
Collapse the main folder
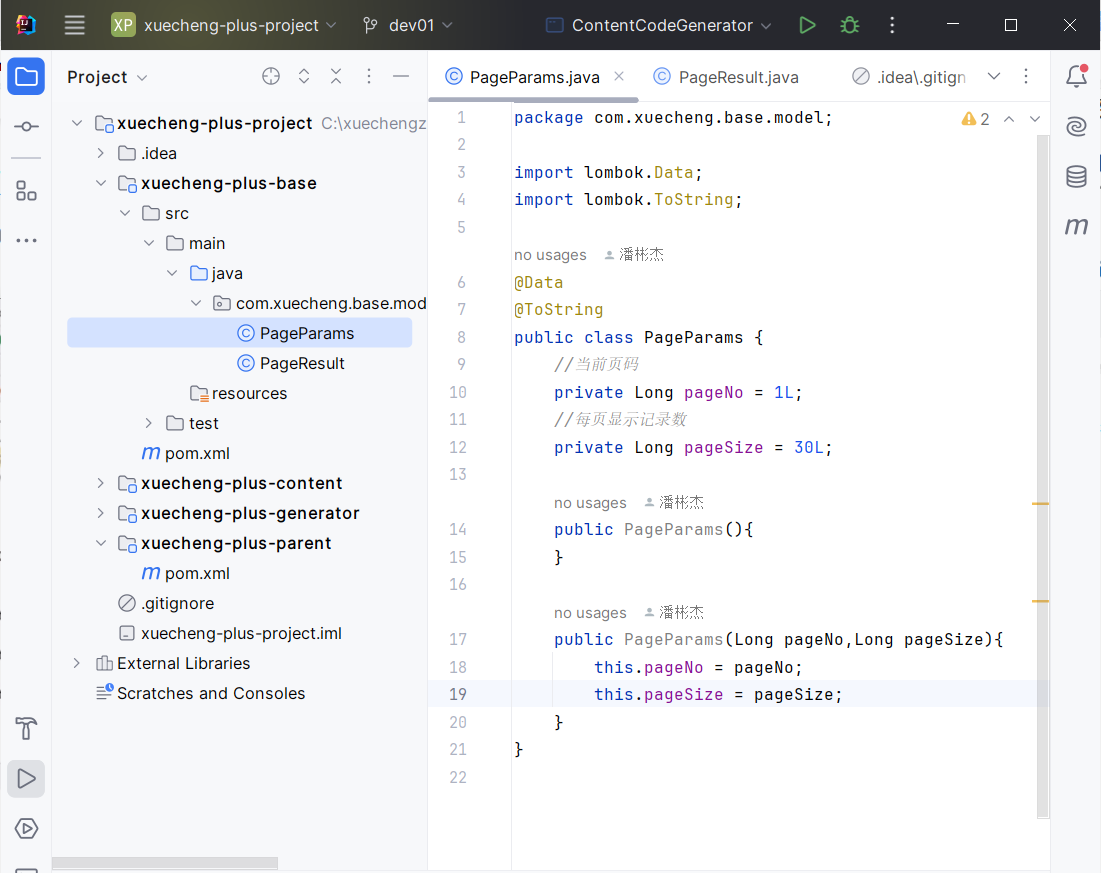tap(149, 243)
